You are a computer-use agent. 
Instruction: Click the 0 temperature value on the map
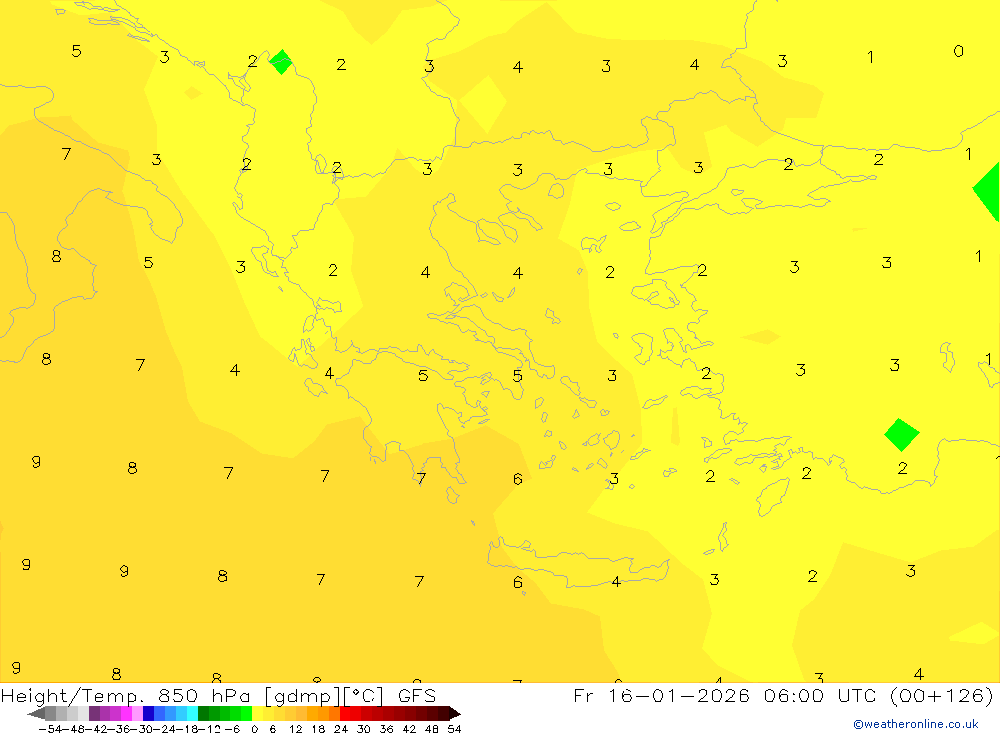(x=959, y=51)
